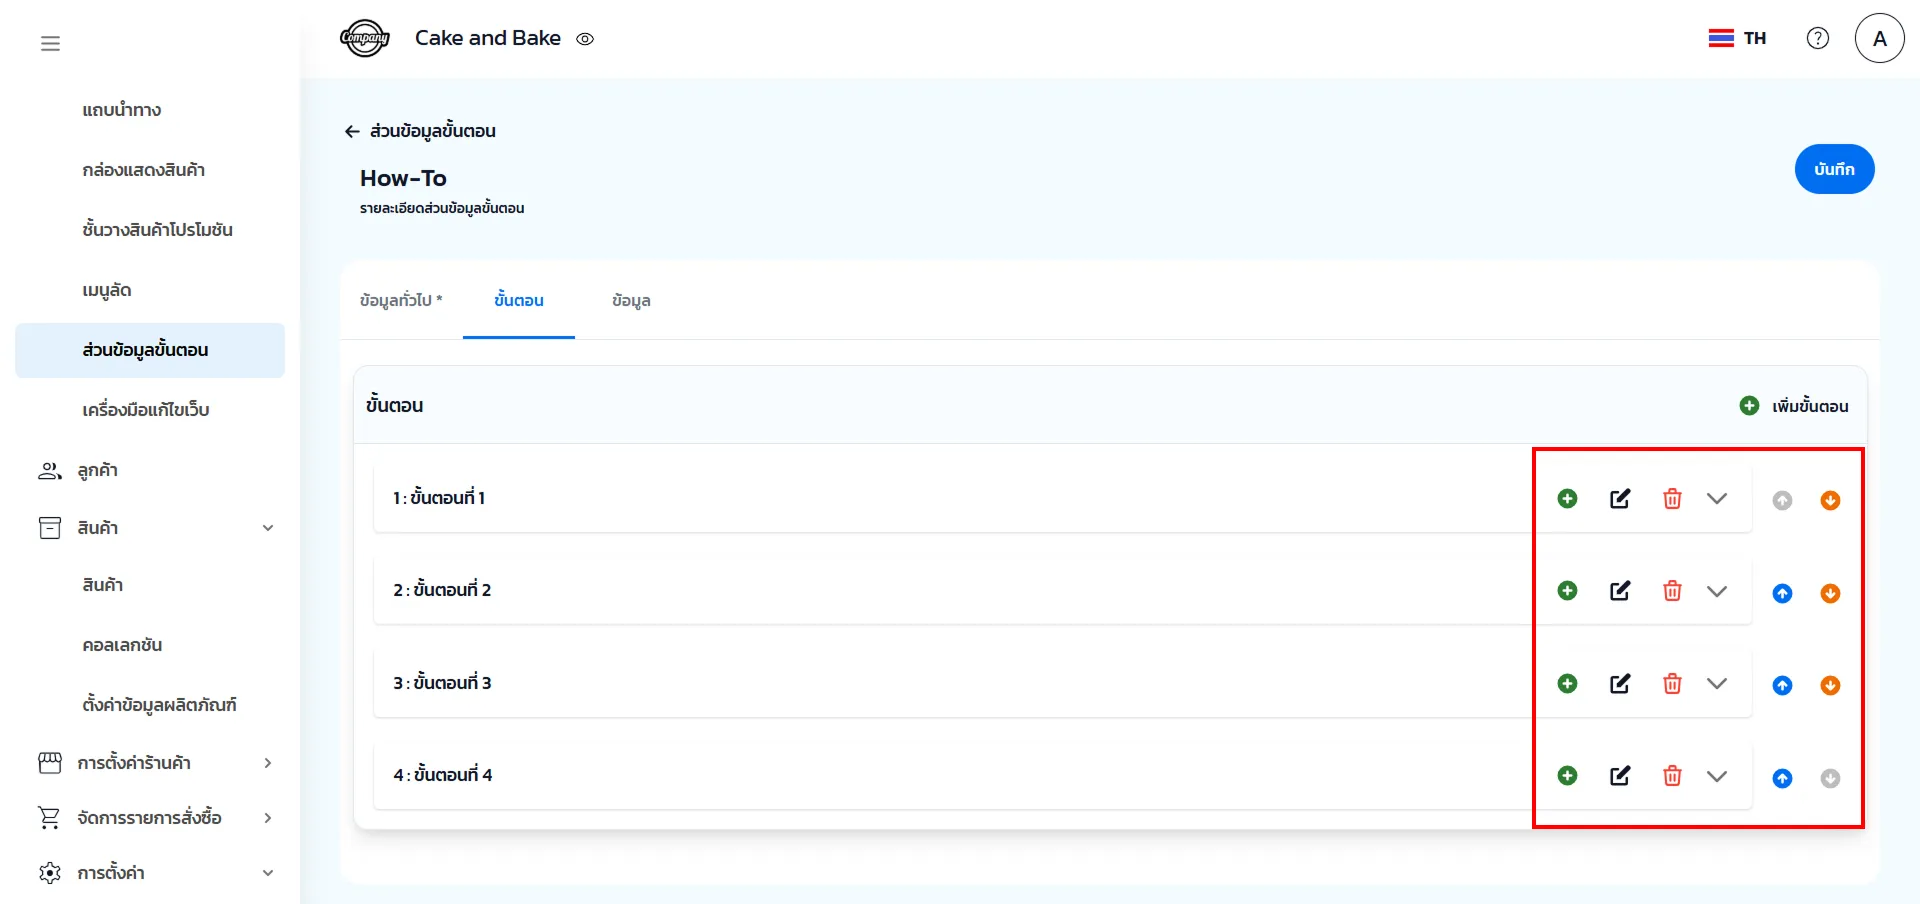Click the green add icon on step 1
The width and height of the screenshot is (1920, 904).
tap(1567, 499)
